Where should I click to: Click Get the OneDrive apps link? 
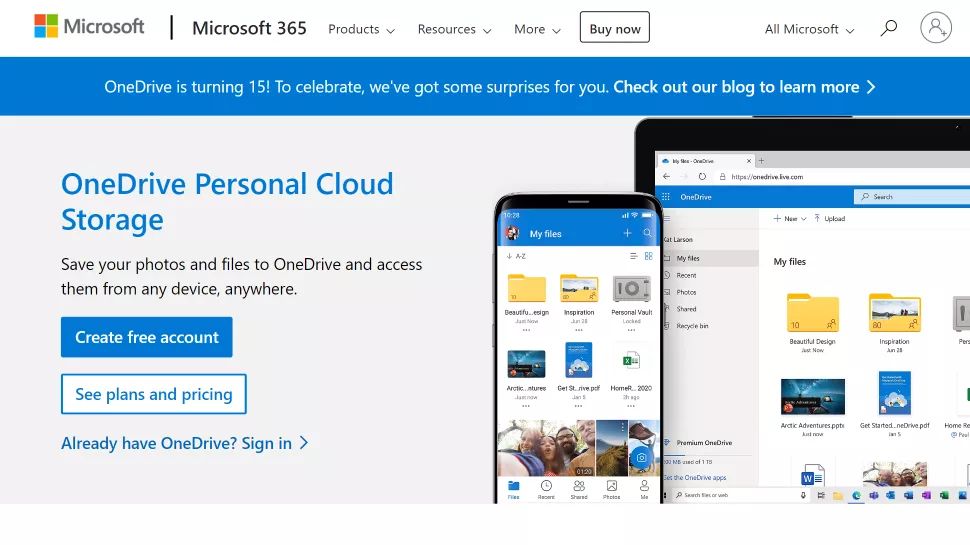coord(695,478)
